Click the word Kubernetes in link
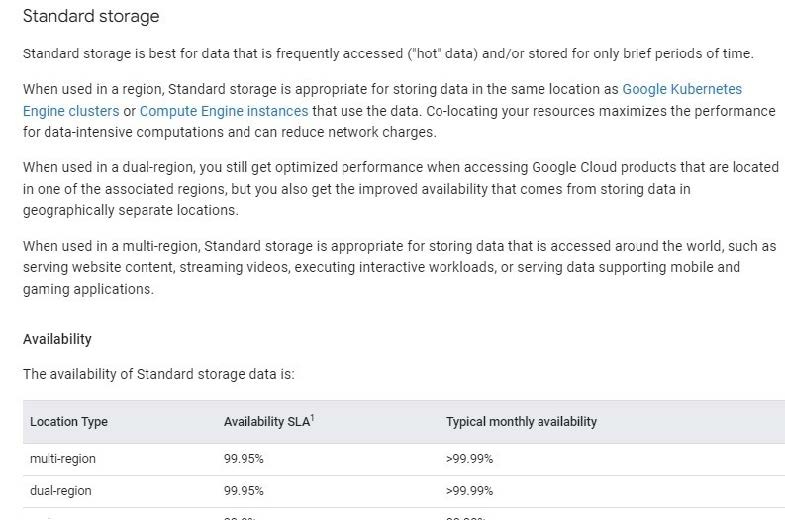785x520 pixels. [706, 89]
